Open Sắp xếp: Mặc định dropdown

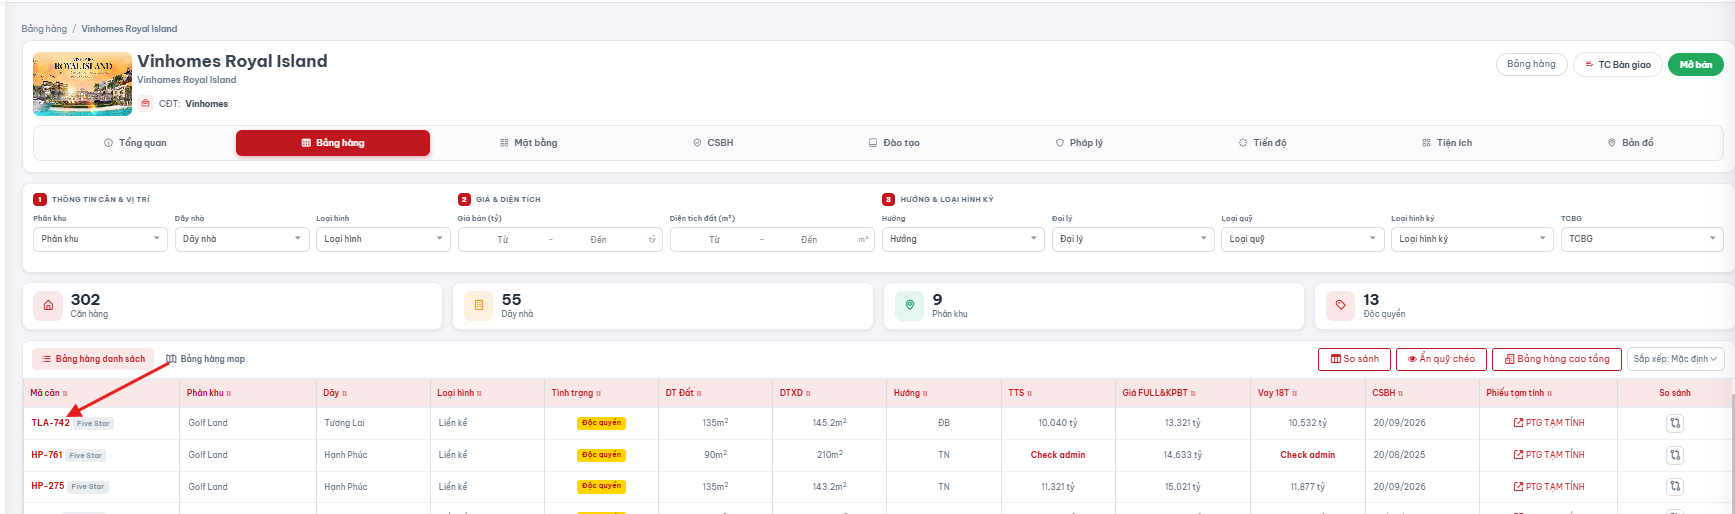[1675, 359]
